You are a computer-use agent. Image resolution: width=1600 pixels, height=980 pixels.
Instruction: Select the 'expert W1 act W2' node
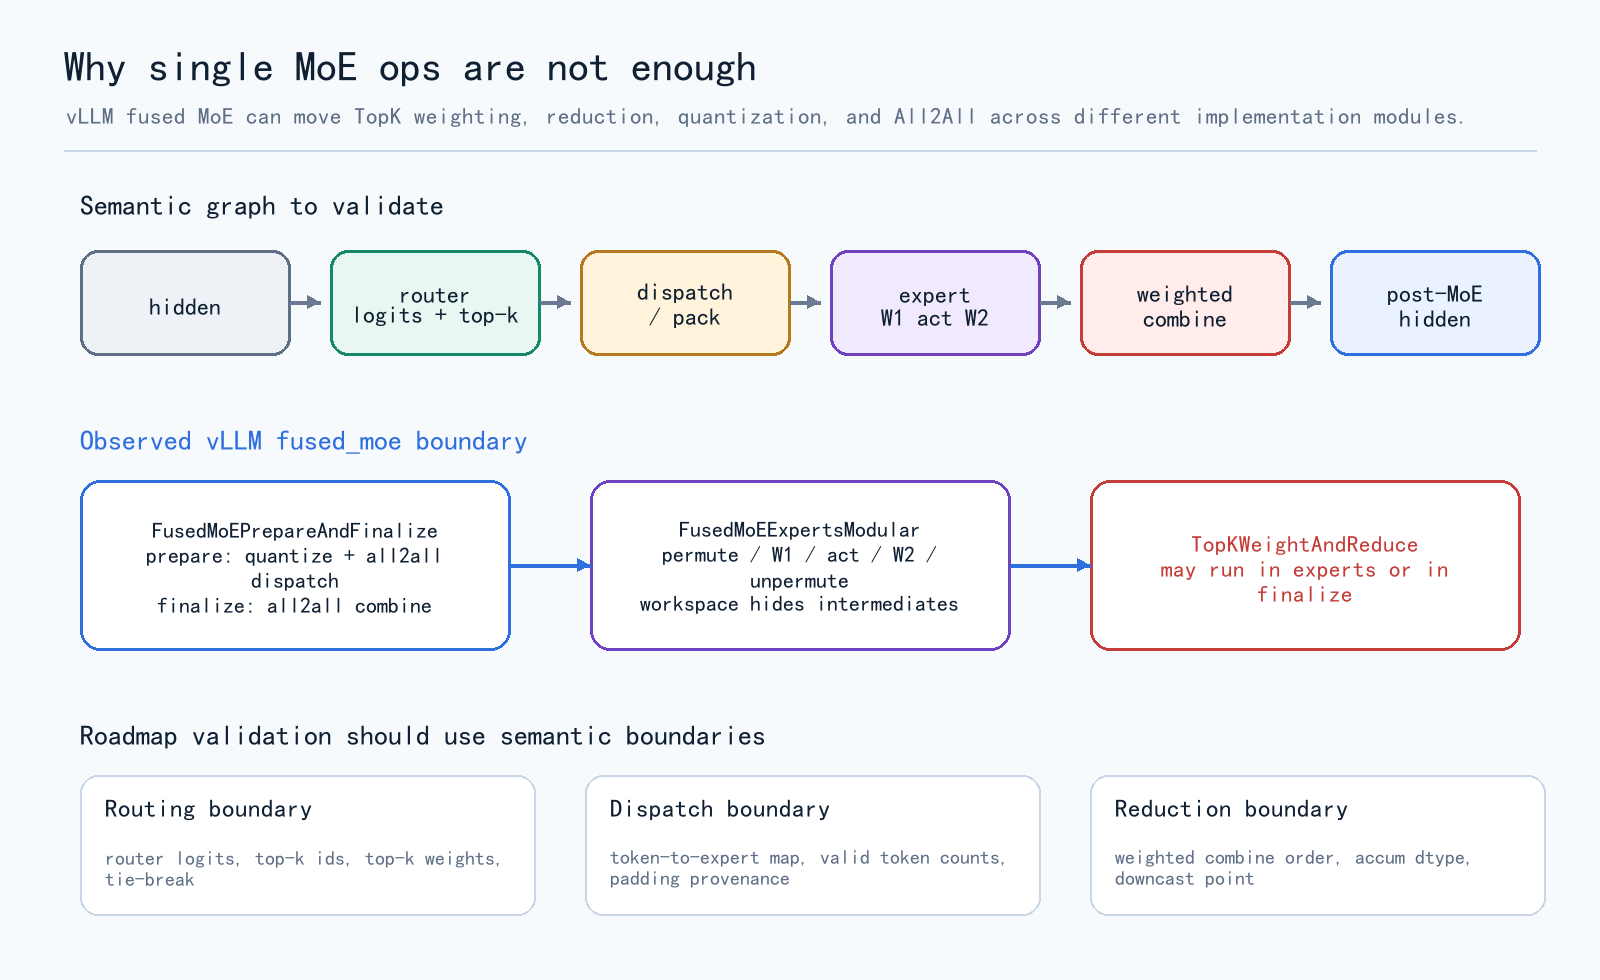click(x=935, y=303)
